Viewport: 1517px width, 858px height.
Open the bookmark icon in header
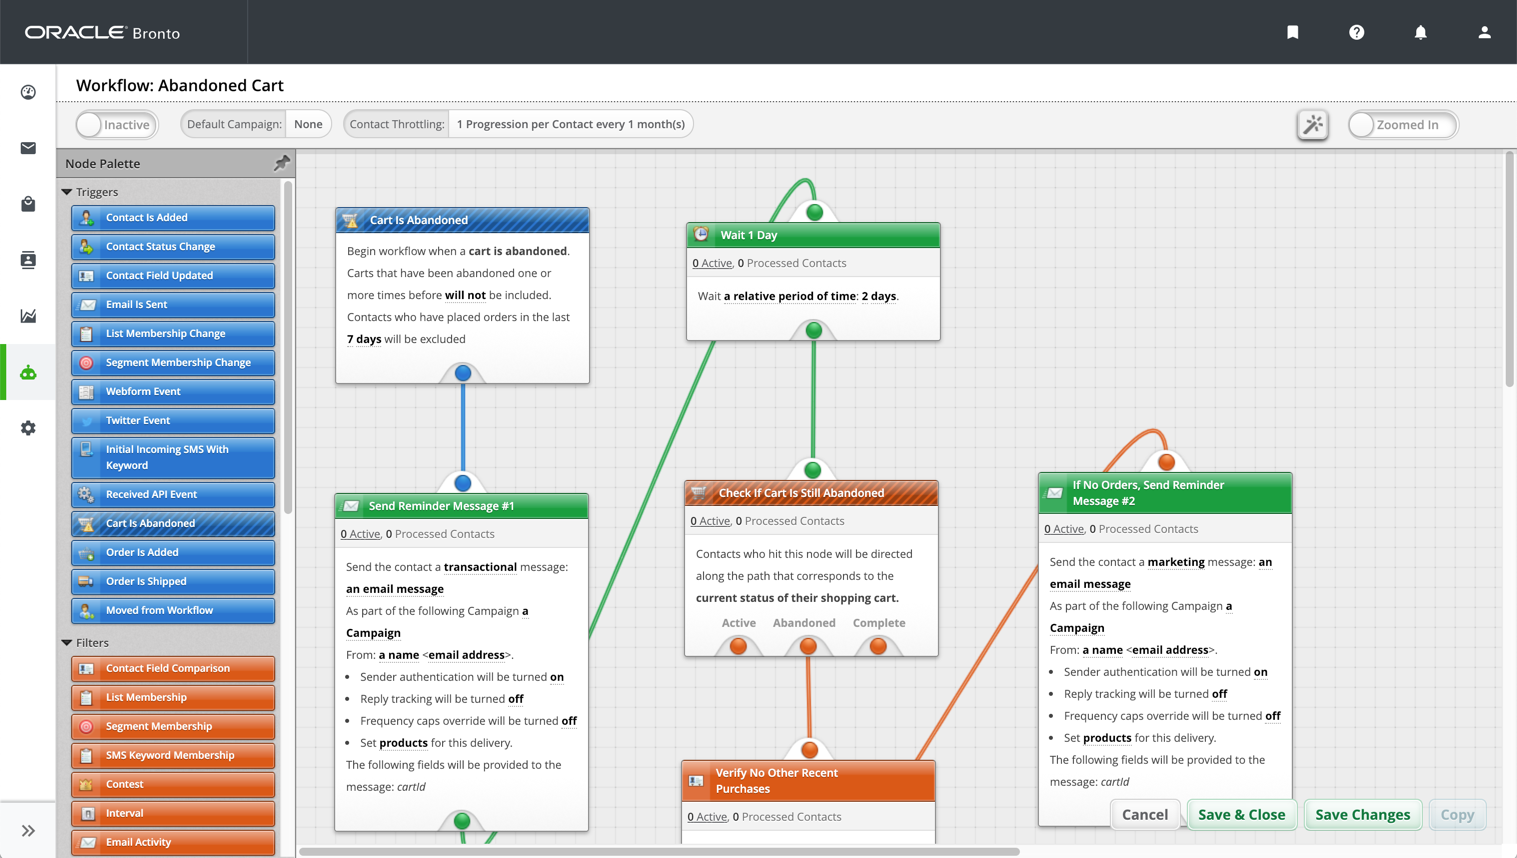click(x=1292, y=32)
